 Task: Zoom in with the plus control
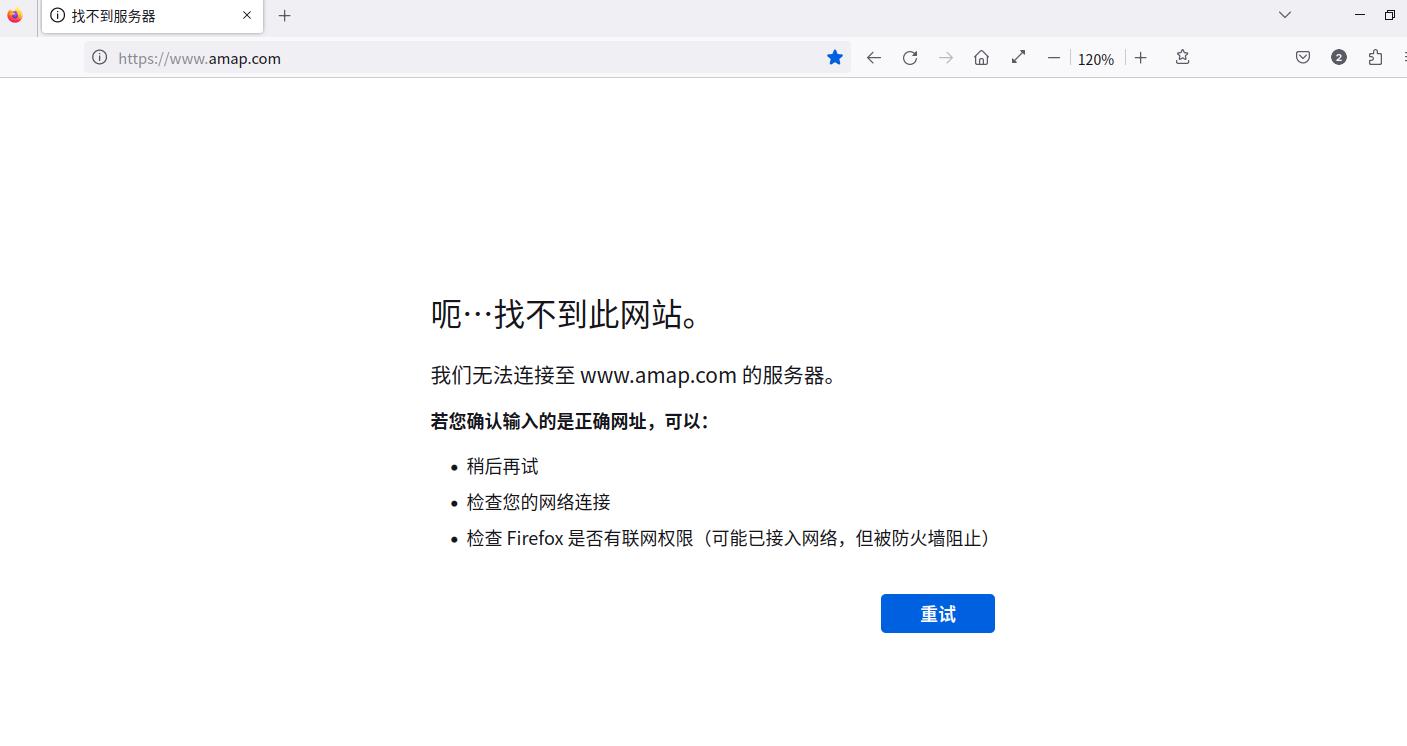(x=1141, y=57)
